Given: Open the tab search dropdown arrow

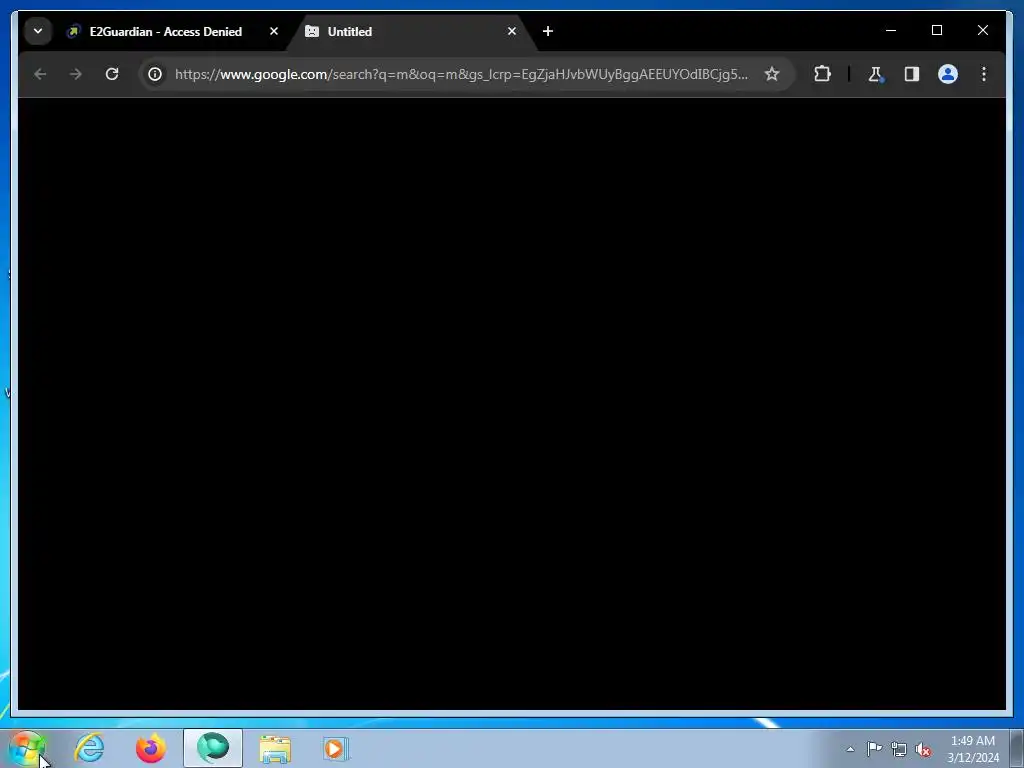Looking at the screenshot, I should point(38,31).
